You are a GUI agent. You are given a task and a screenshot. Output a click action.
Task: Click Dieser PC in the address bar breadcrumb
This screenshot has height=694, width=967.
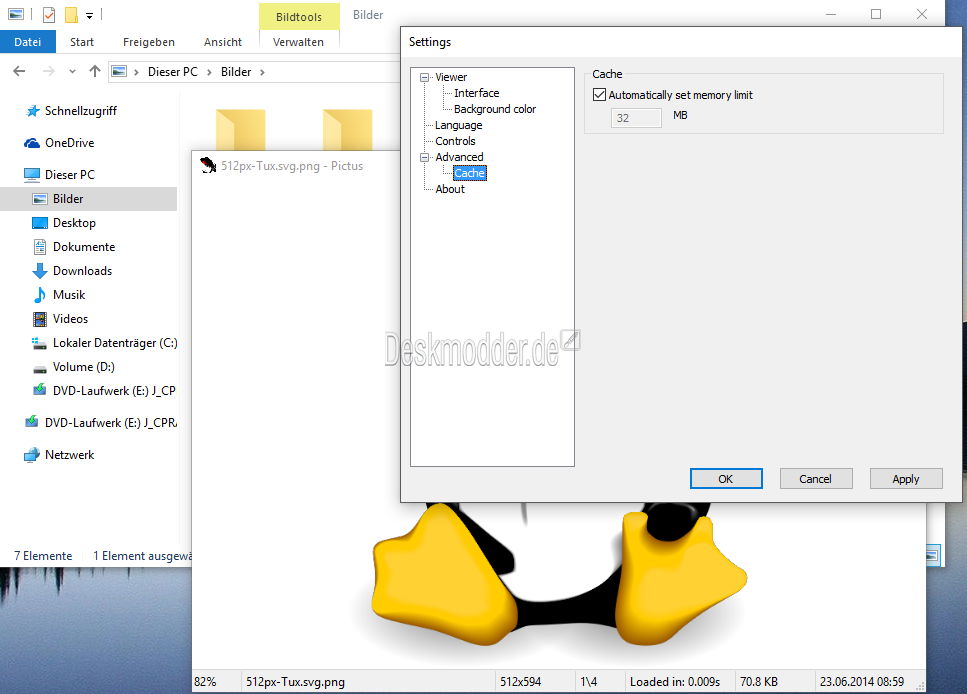point(173,72)
